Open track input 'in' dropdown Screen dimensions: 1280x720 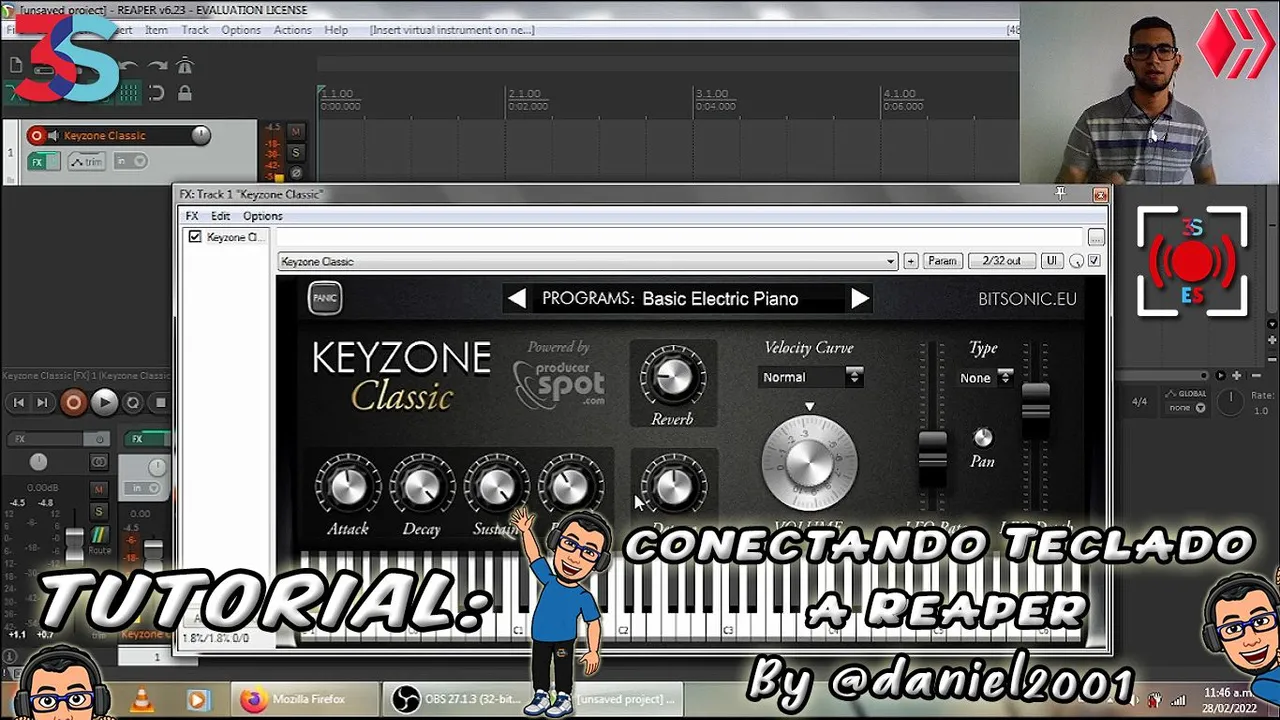coord(130,161)
